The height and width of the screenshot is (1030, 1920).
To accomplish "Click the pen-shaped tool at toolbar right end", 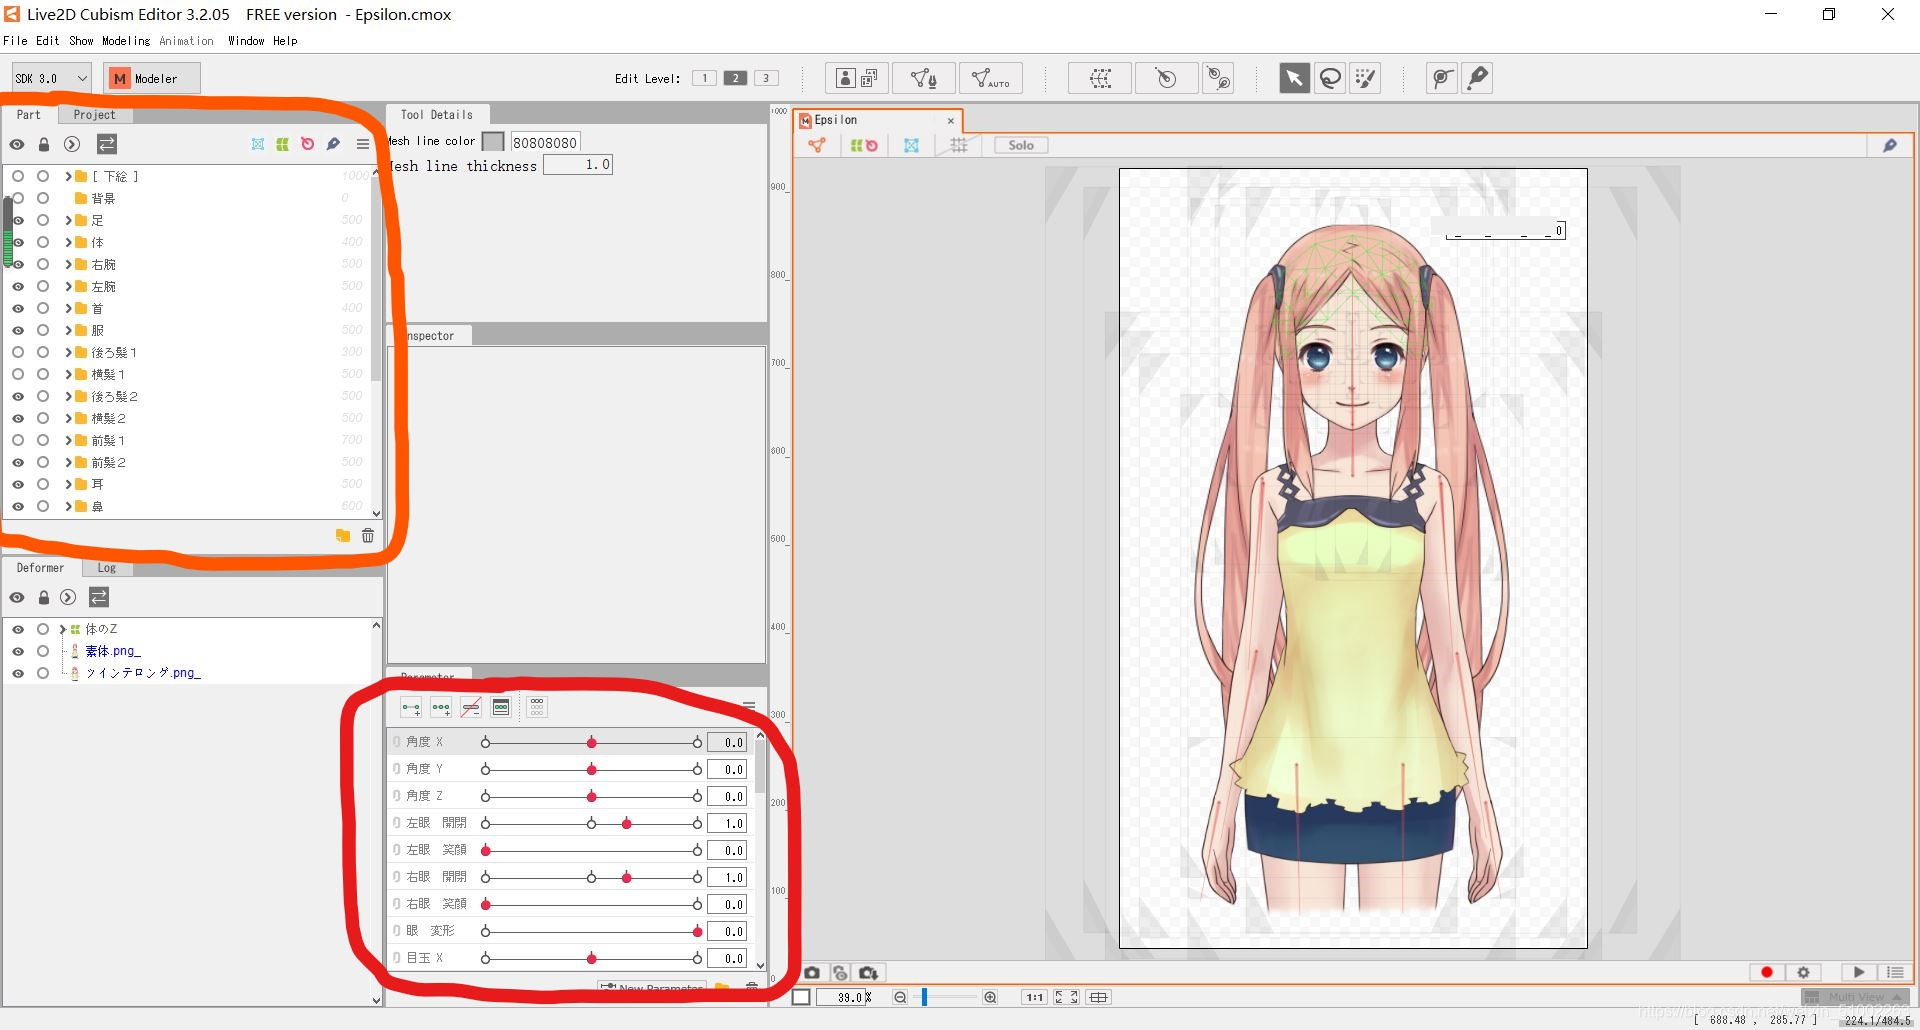I will [x=1477, y=78].
